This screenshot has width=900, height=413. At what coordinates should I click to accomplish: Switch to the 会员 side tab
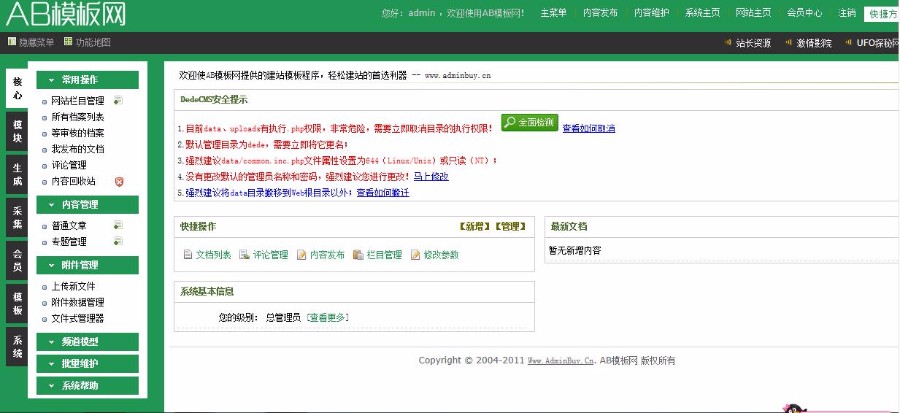coord(17,260)
